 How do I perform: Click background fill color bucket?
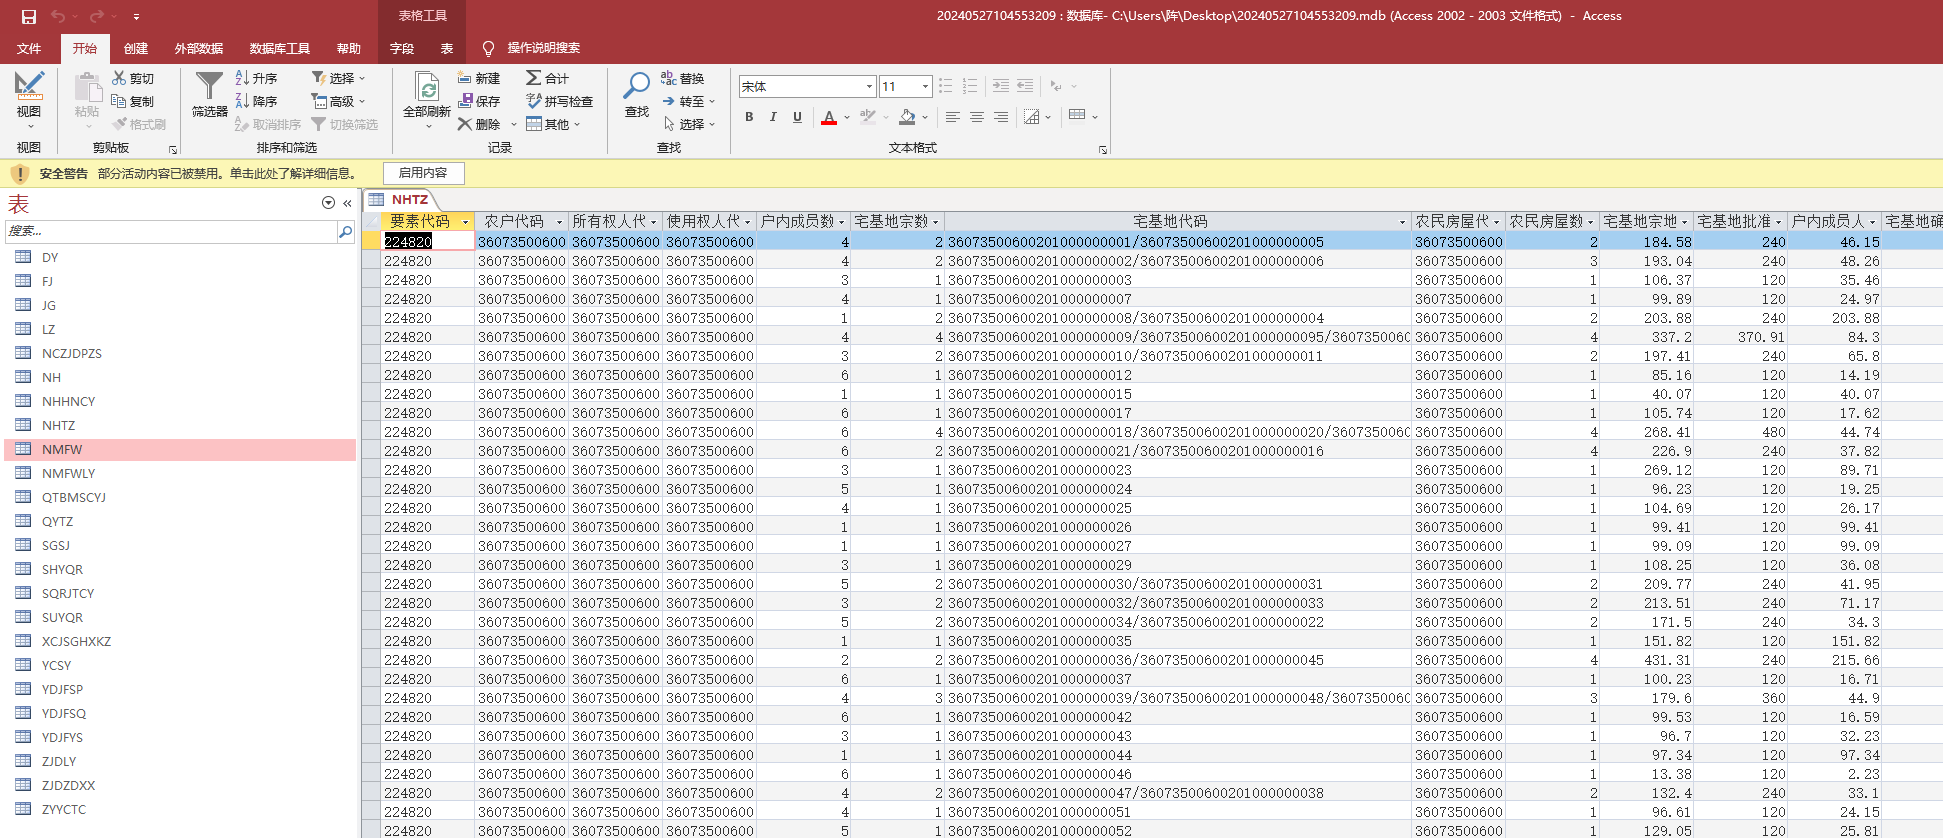(907, 117)
